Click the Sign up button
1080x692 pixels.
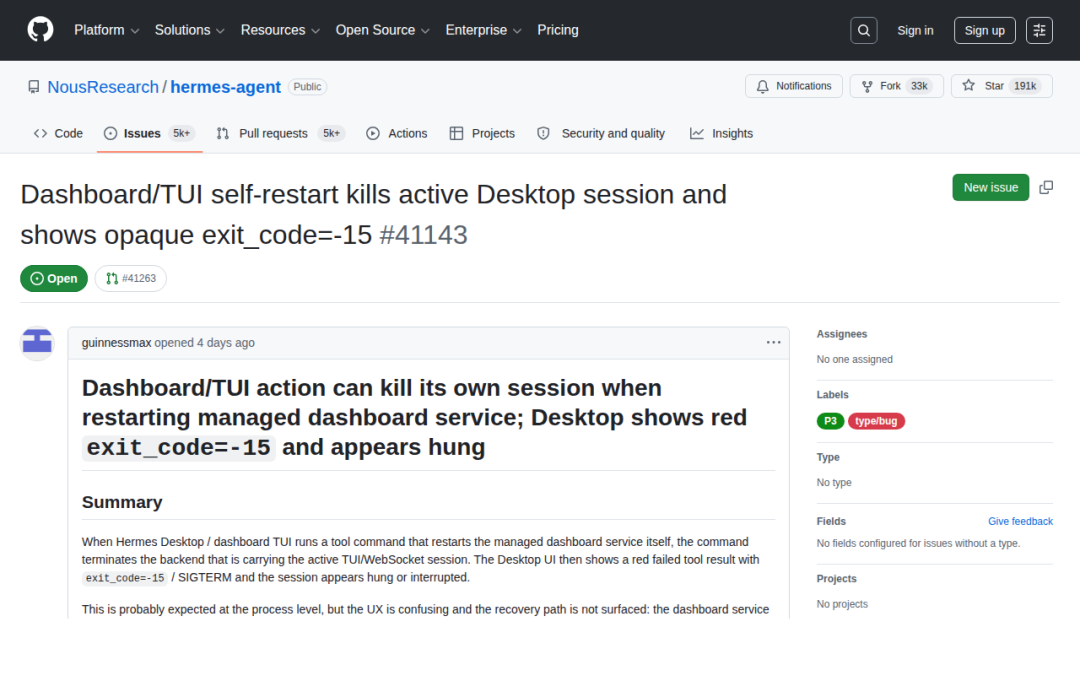click(x=984, y=30)
